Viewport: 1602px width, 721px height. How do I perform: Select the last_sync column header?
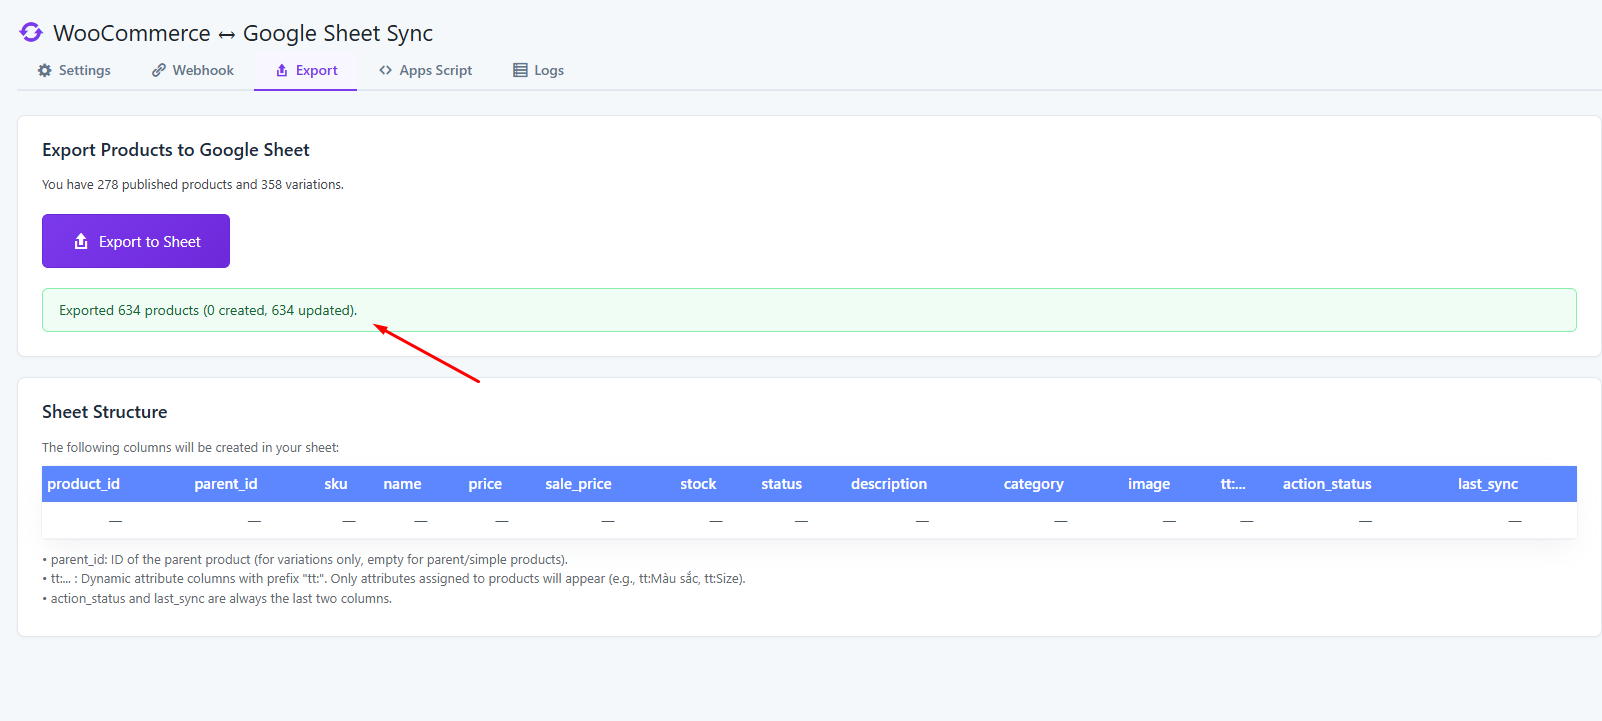pos(1487,484)
